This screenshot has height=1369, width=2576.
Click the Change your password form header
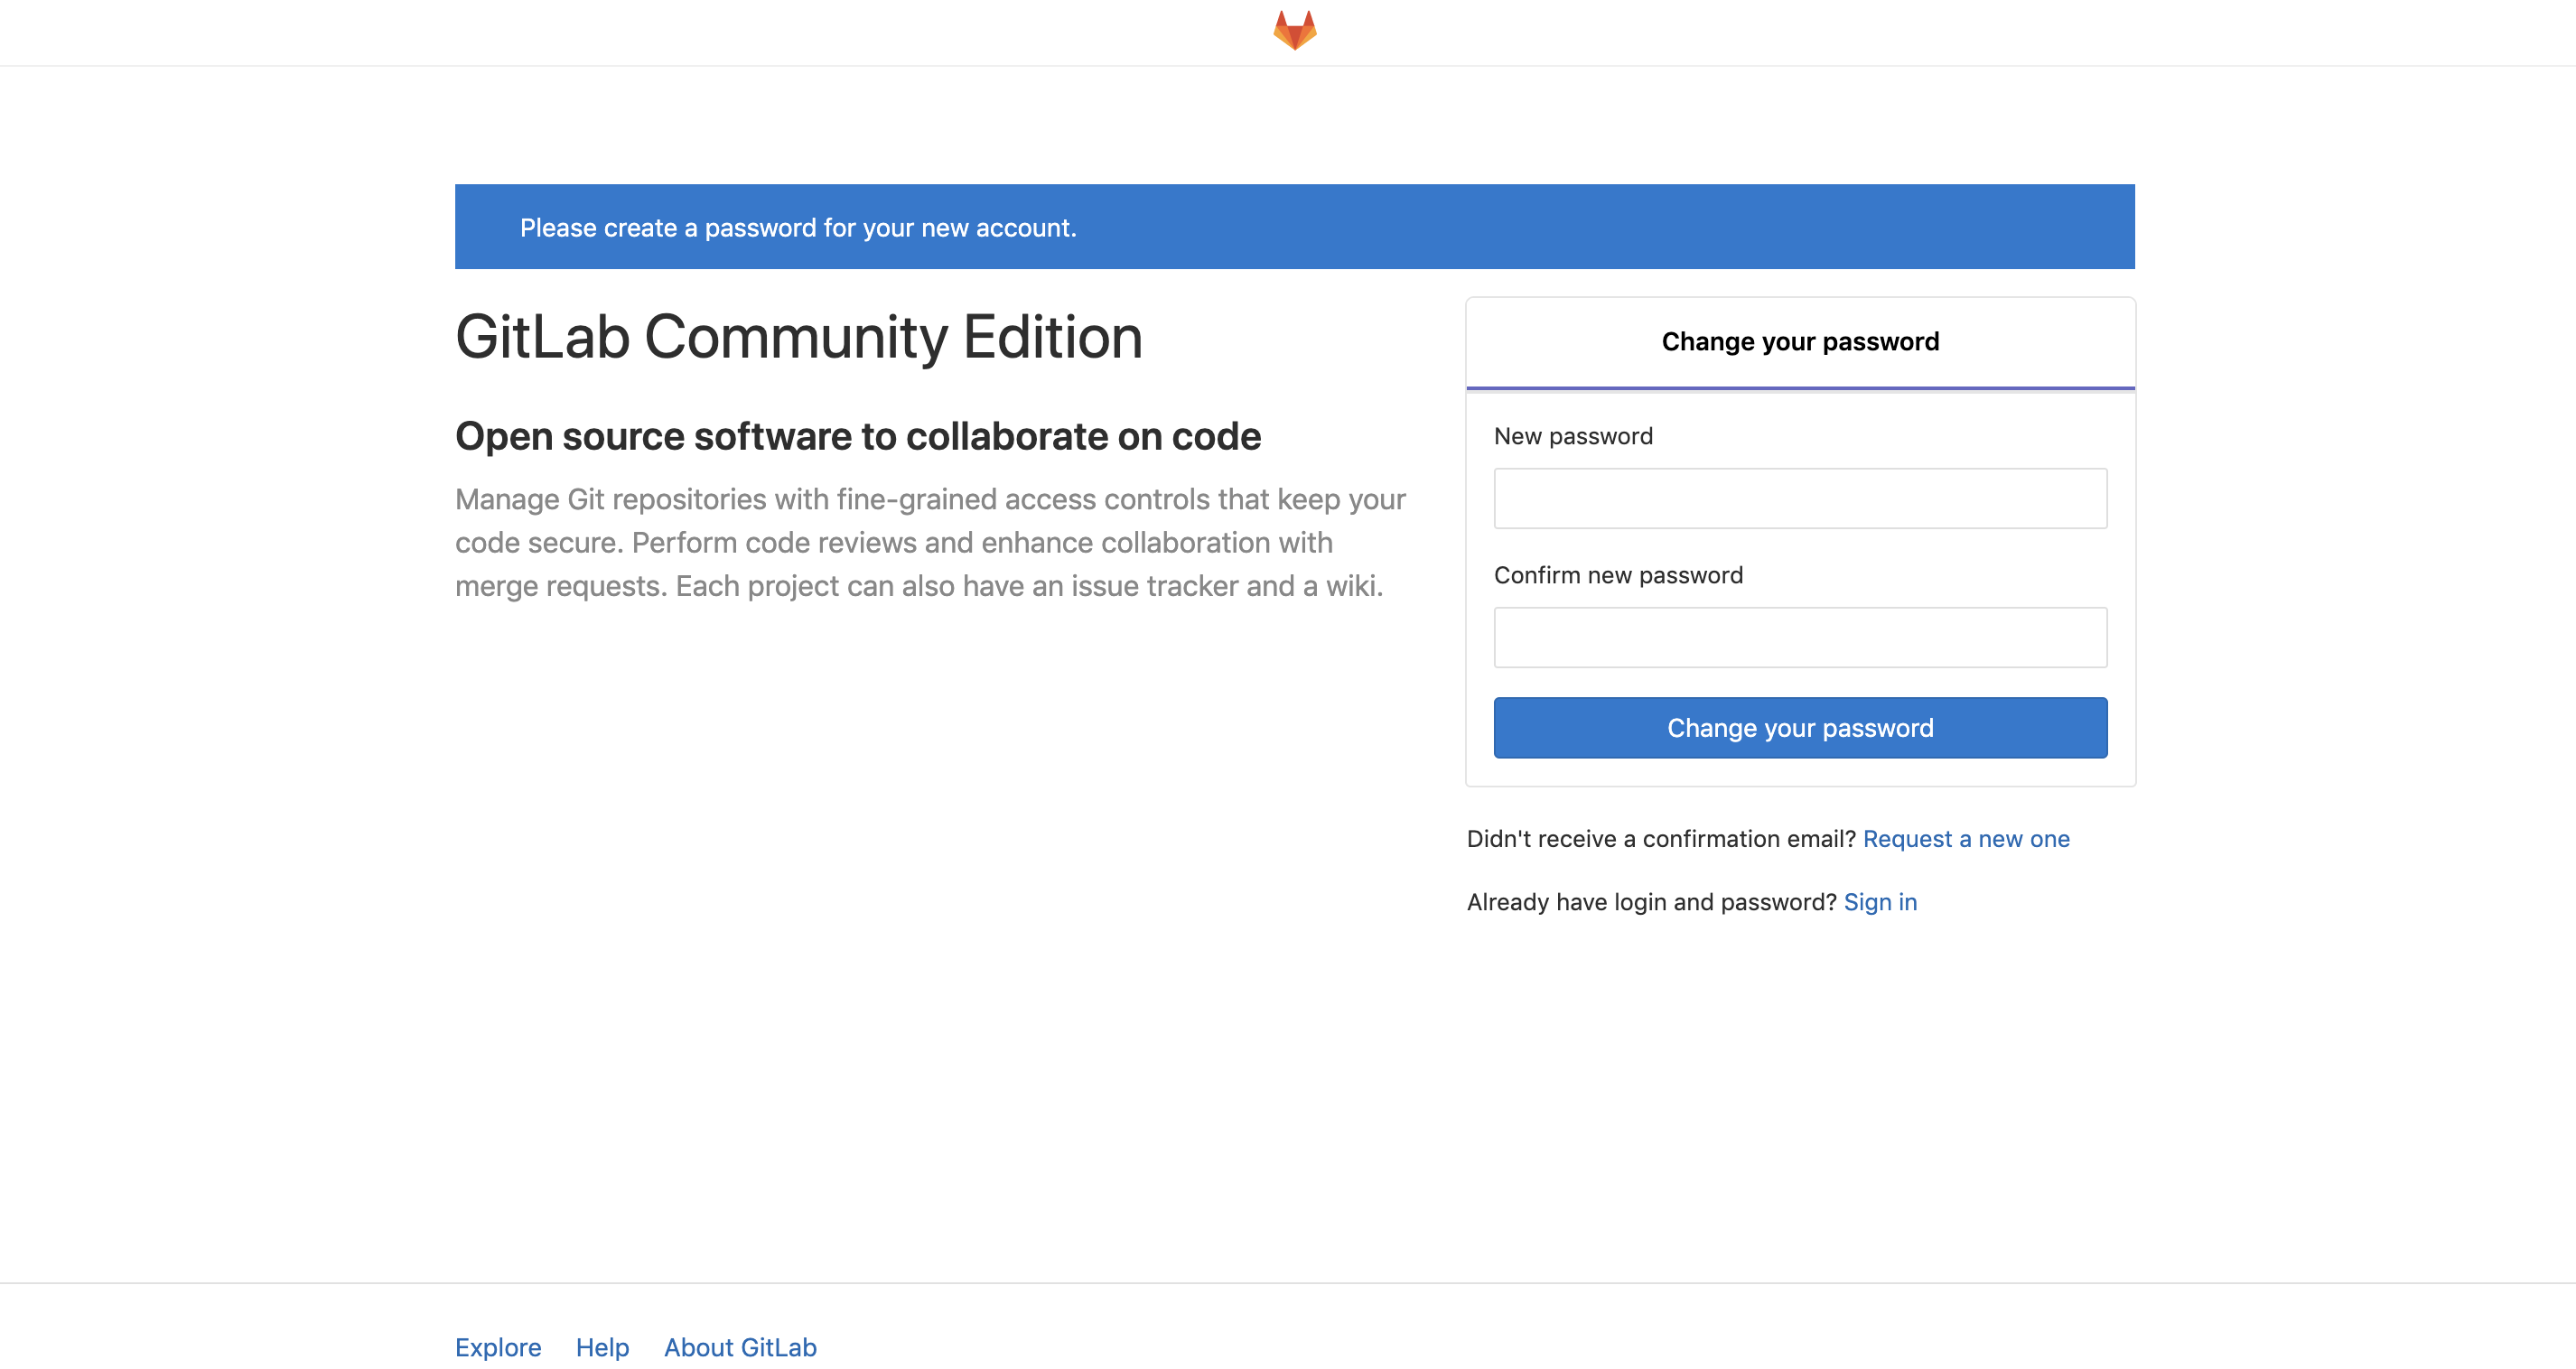(1799, 341)
